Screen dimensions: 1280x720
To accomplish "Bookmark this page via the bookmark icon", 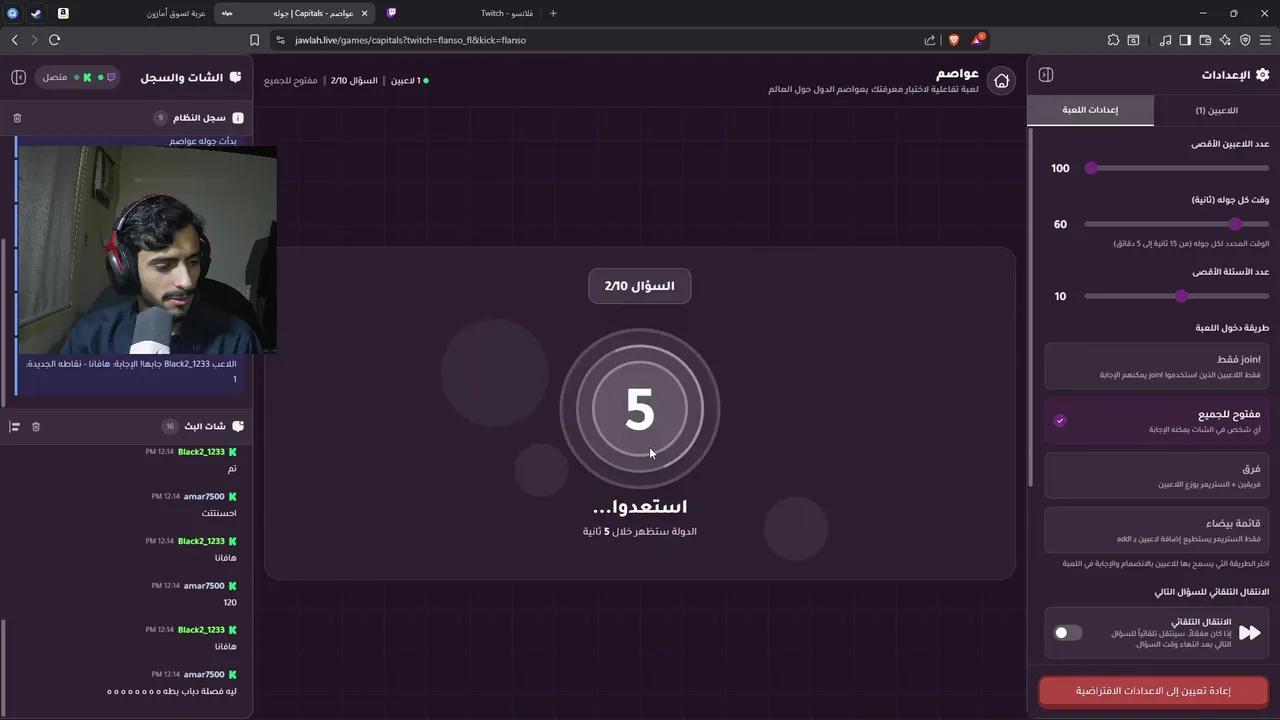I will (x=254, y=40).
